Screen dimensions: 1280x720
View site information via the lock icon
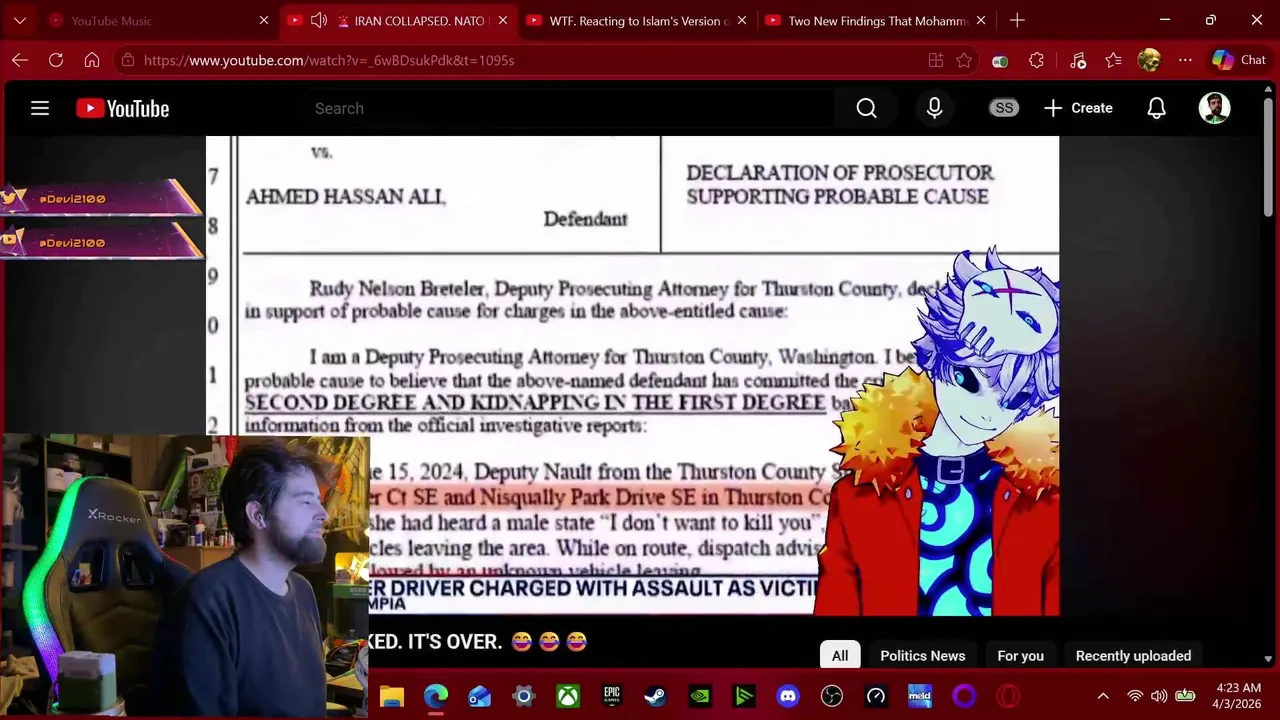tap(127, 60)
